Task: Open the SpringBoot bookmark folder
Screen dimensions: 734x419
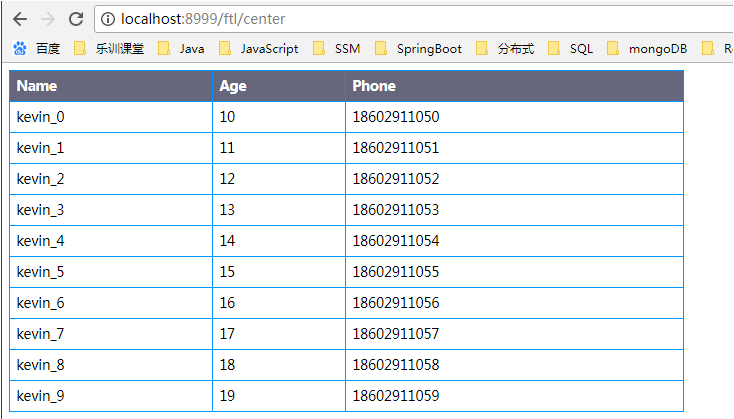Action: (x=418, y=48)
